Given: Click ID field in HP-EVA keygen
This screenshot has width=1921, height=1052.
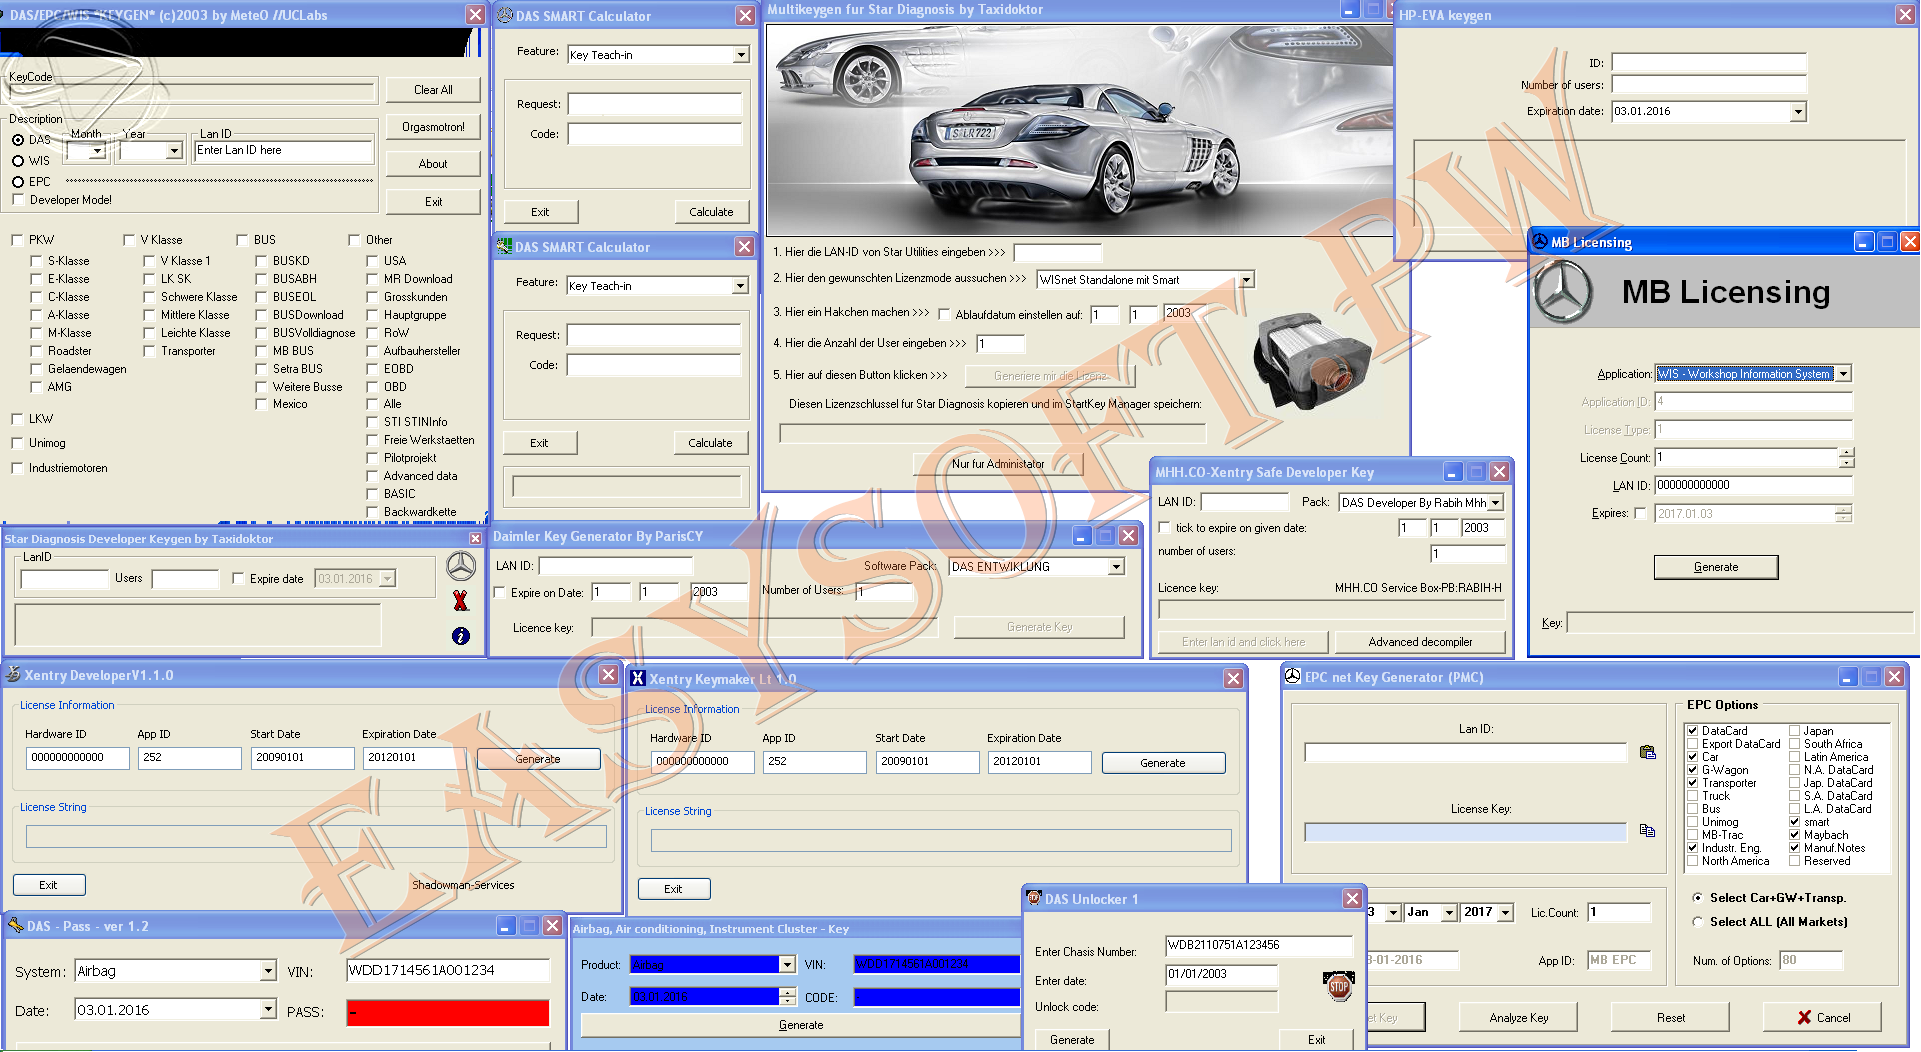Looking at the screenshot, I should point(1709,62).
